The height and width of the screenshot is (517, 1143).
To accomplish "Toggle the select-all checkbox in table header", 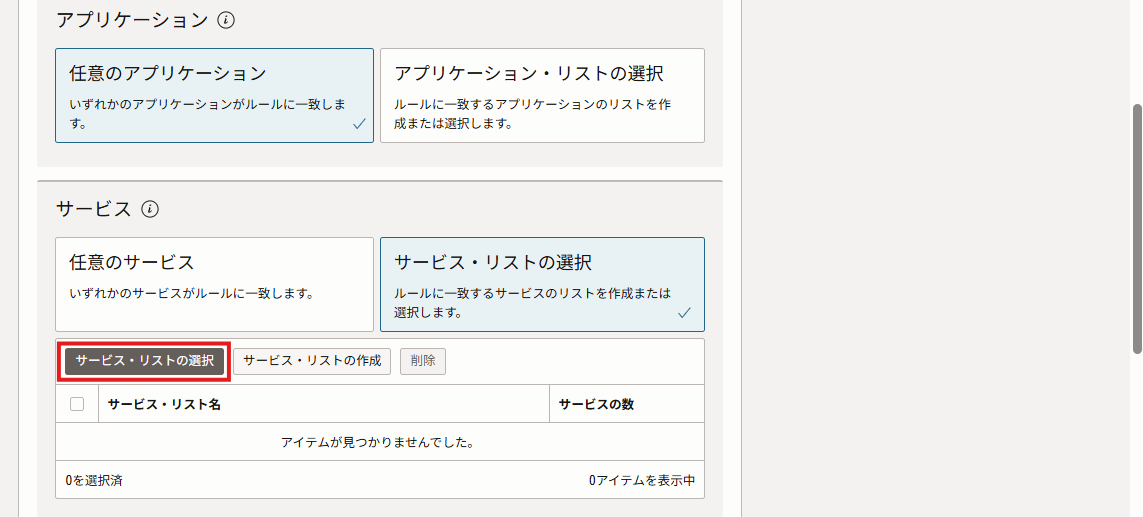I will tap(77, 404).
